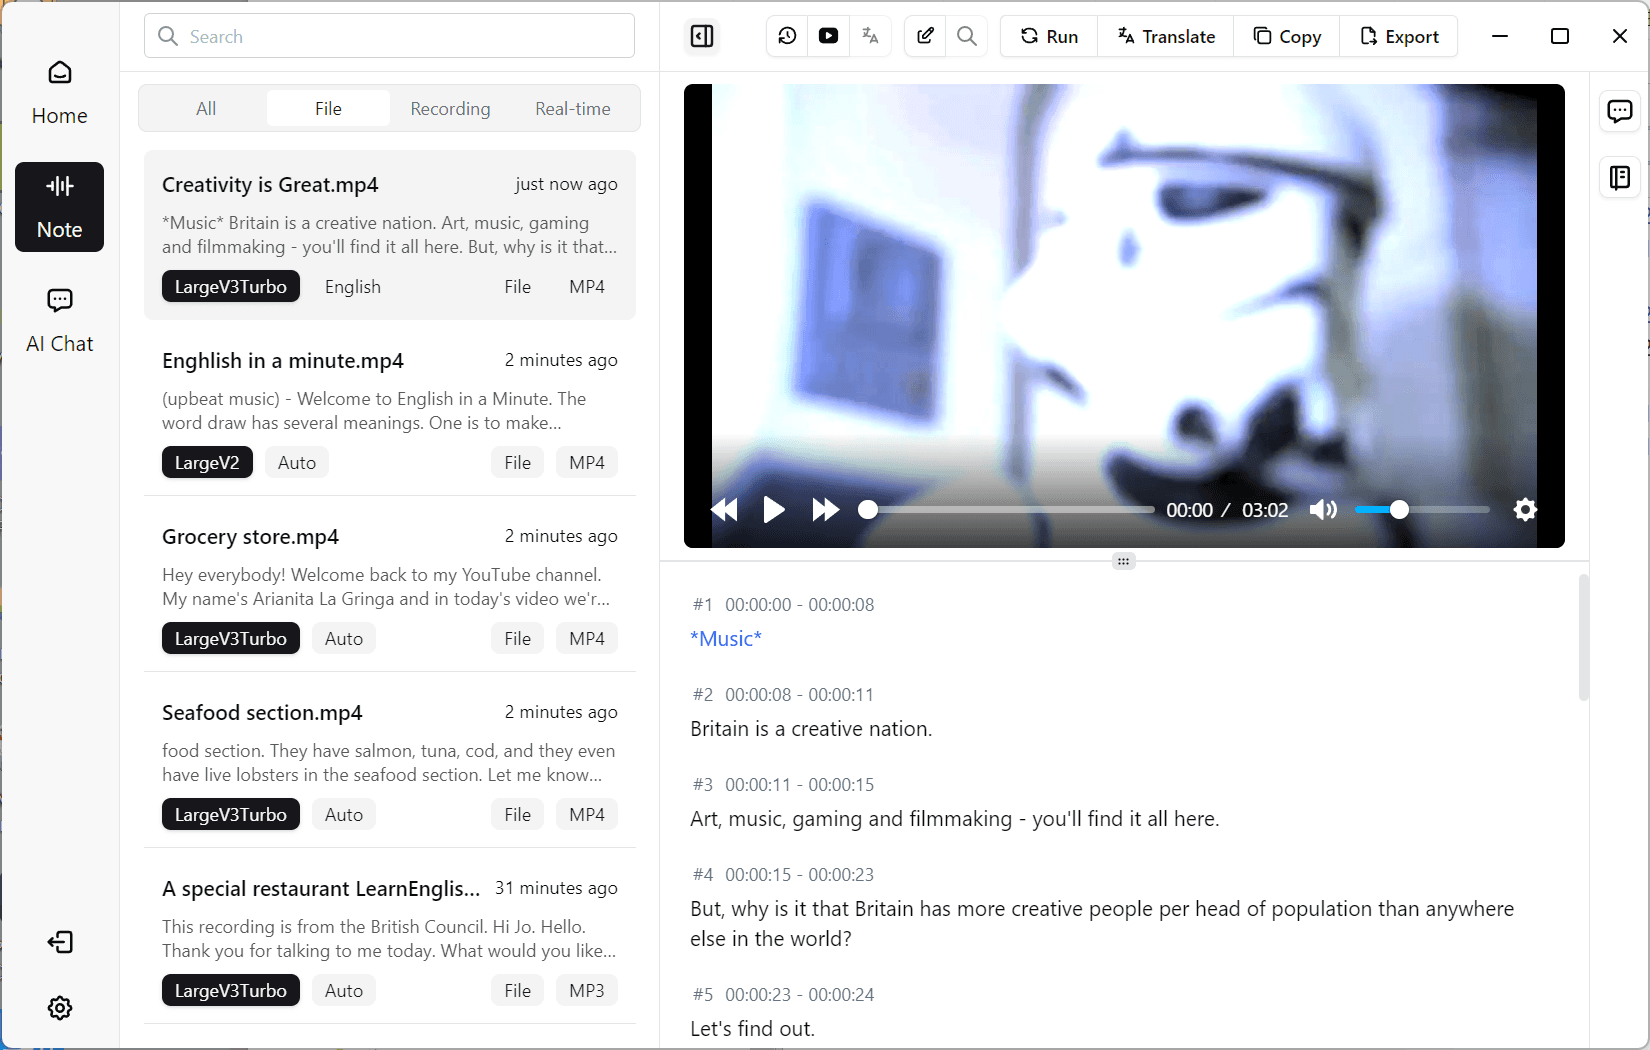Expand the Export options
Screen dimensions: 1650x1050
[x=1399, y=37]
